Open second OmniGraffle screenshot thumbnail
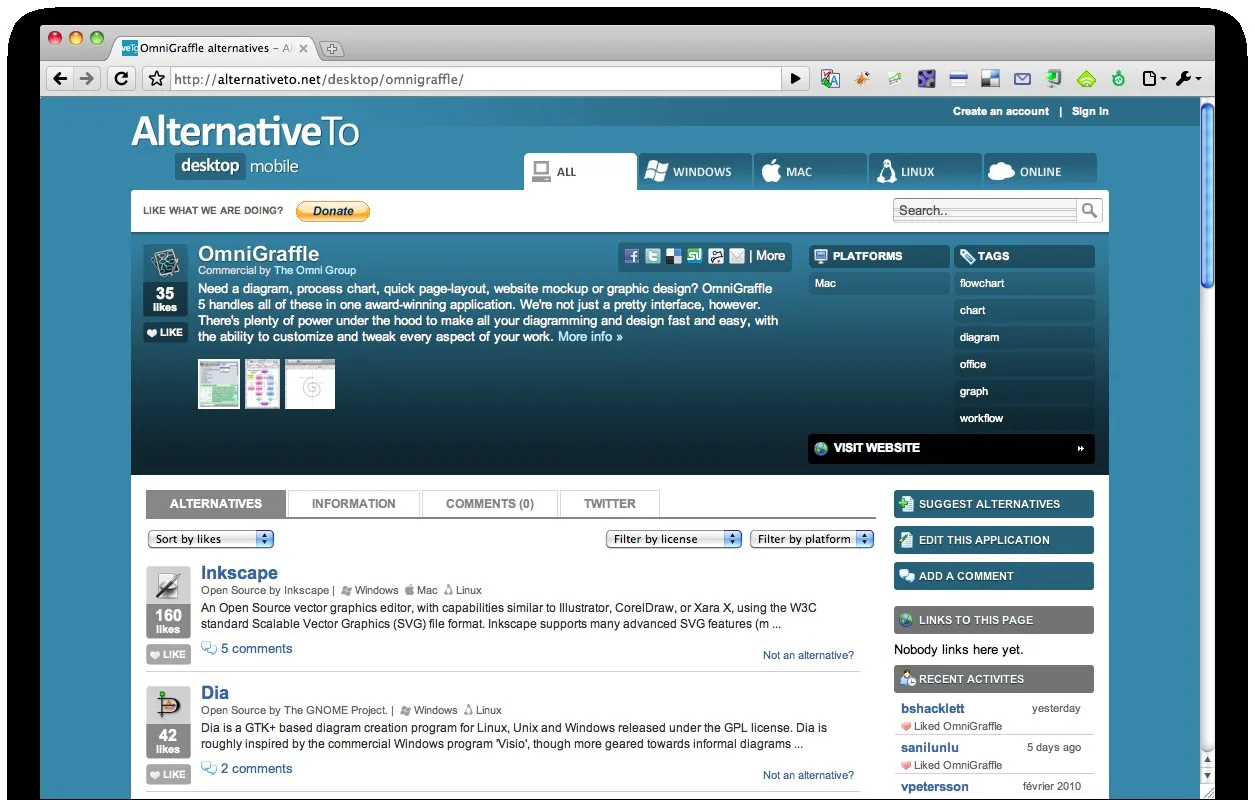Image resolution: width=1255 pixels, height=800 pixels. point(263,384)
